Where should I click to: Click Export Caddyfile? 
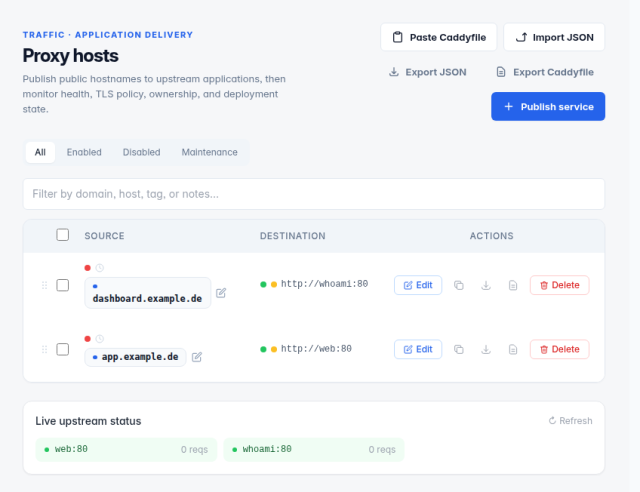pos(545,72)
